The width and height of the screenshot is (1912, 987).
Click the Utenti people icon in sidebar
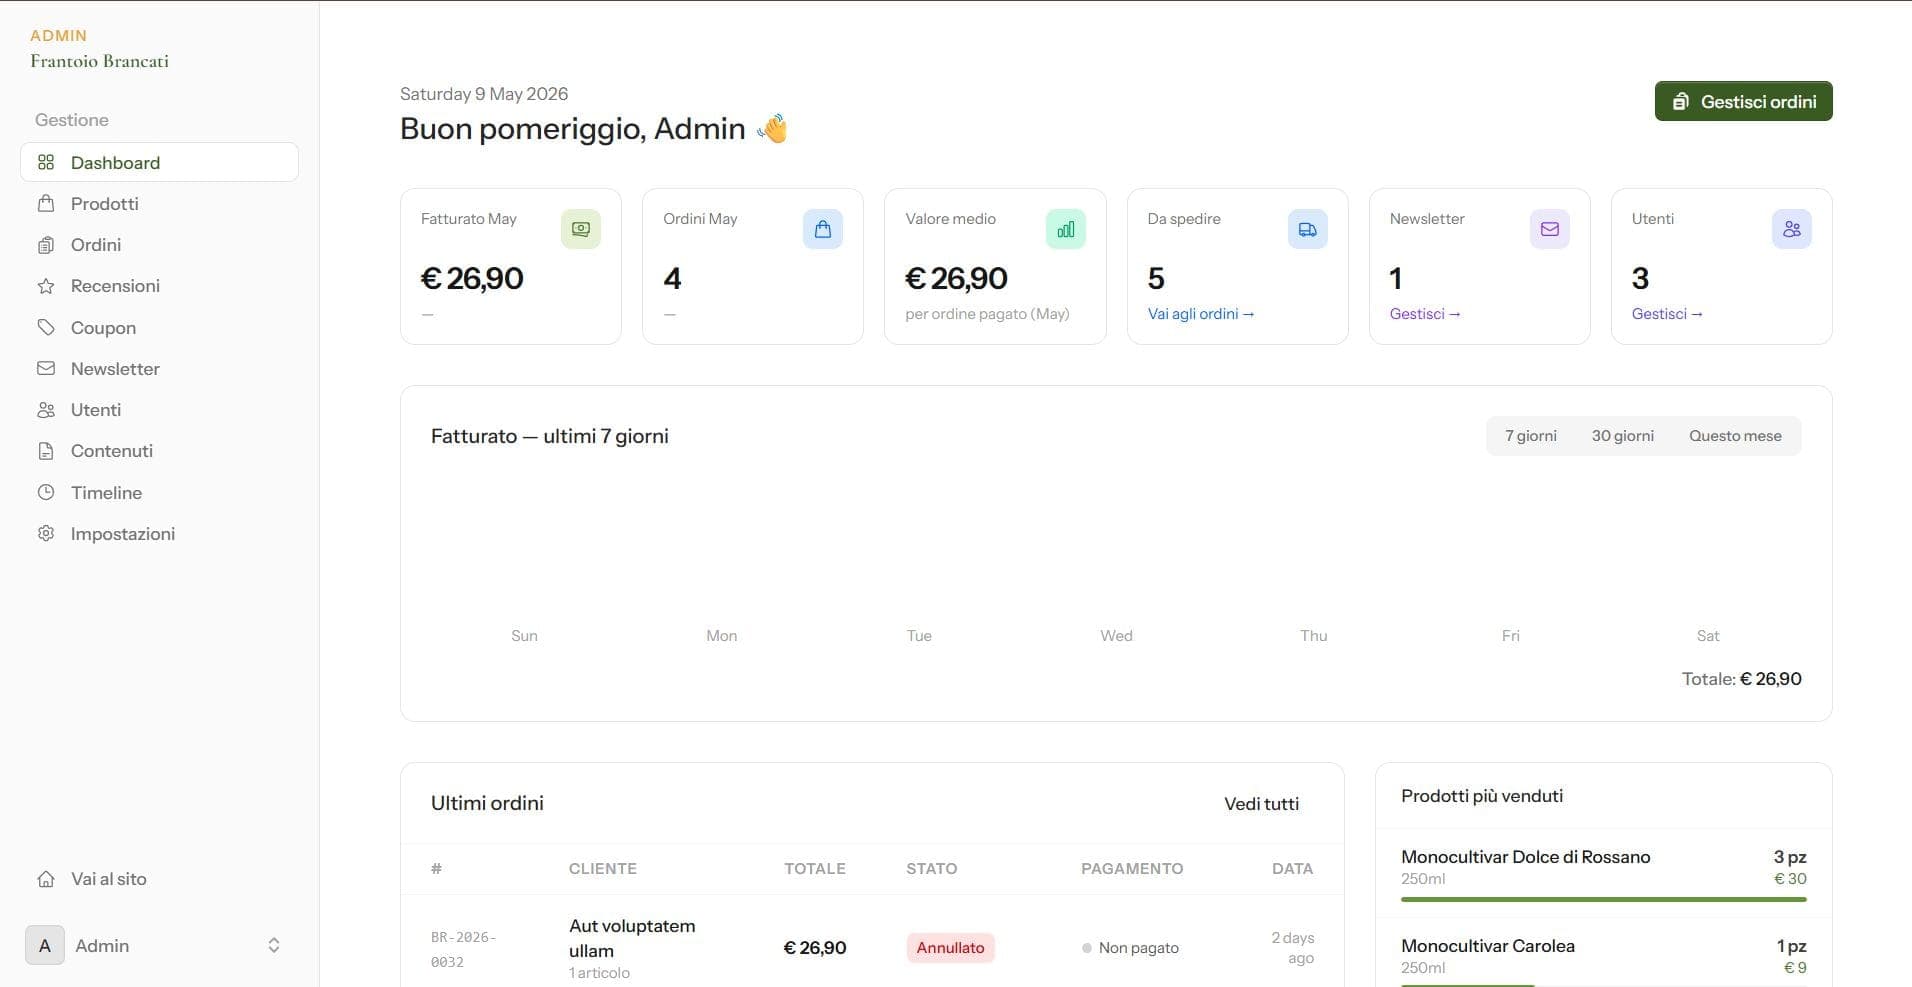coord(46,410)
